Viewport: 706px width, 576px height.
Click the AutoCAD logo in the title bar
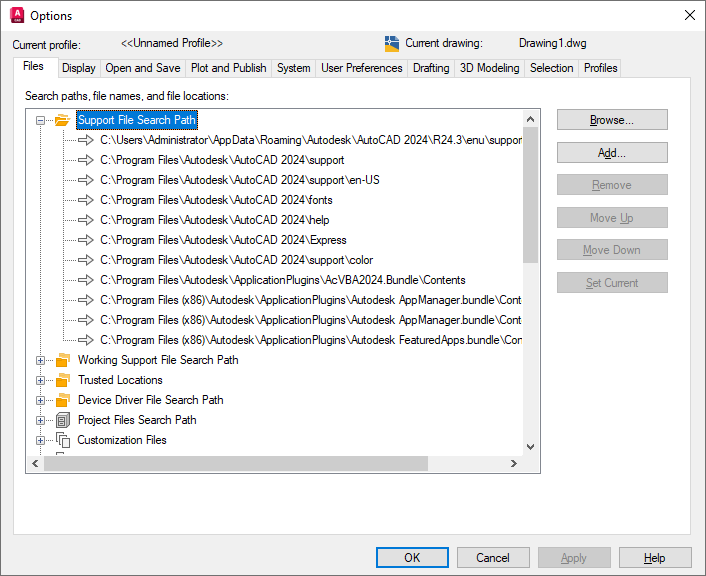[17, 15]
